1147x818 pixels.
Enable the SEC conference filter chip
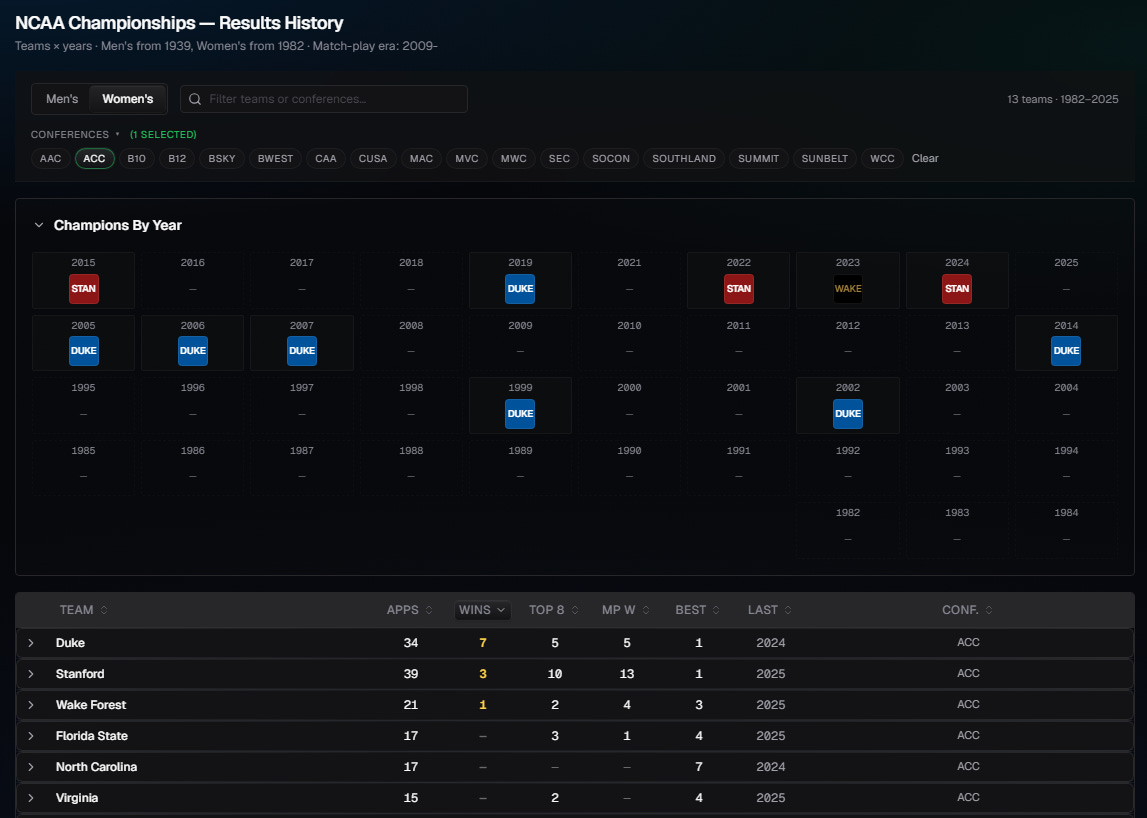tap(559, 159)
